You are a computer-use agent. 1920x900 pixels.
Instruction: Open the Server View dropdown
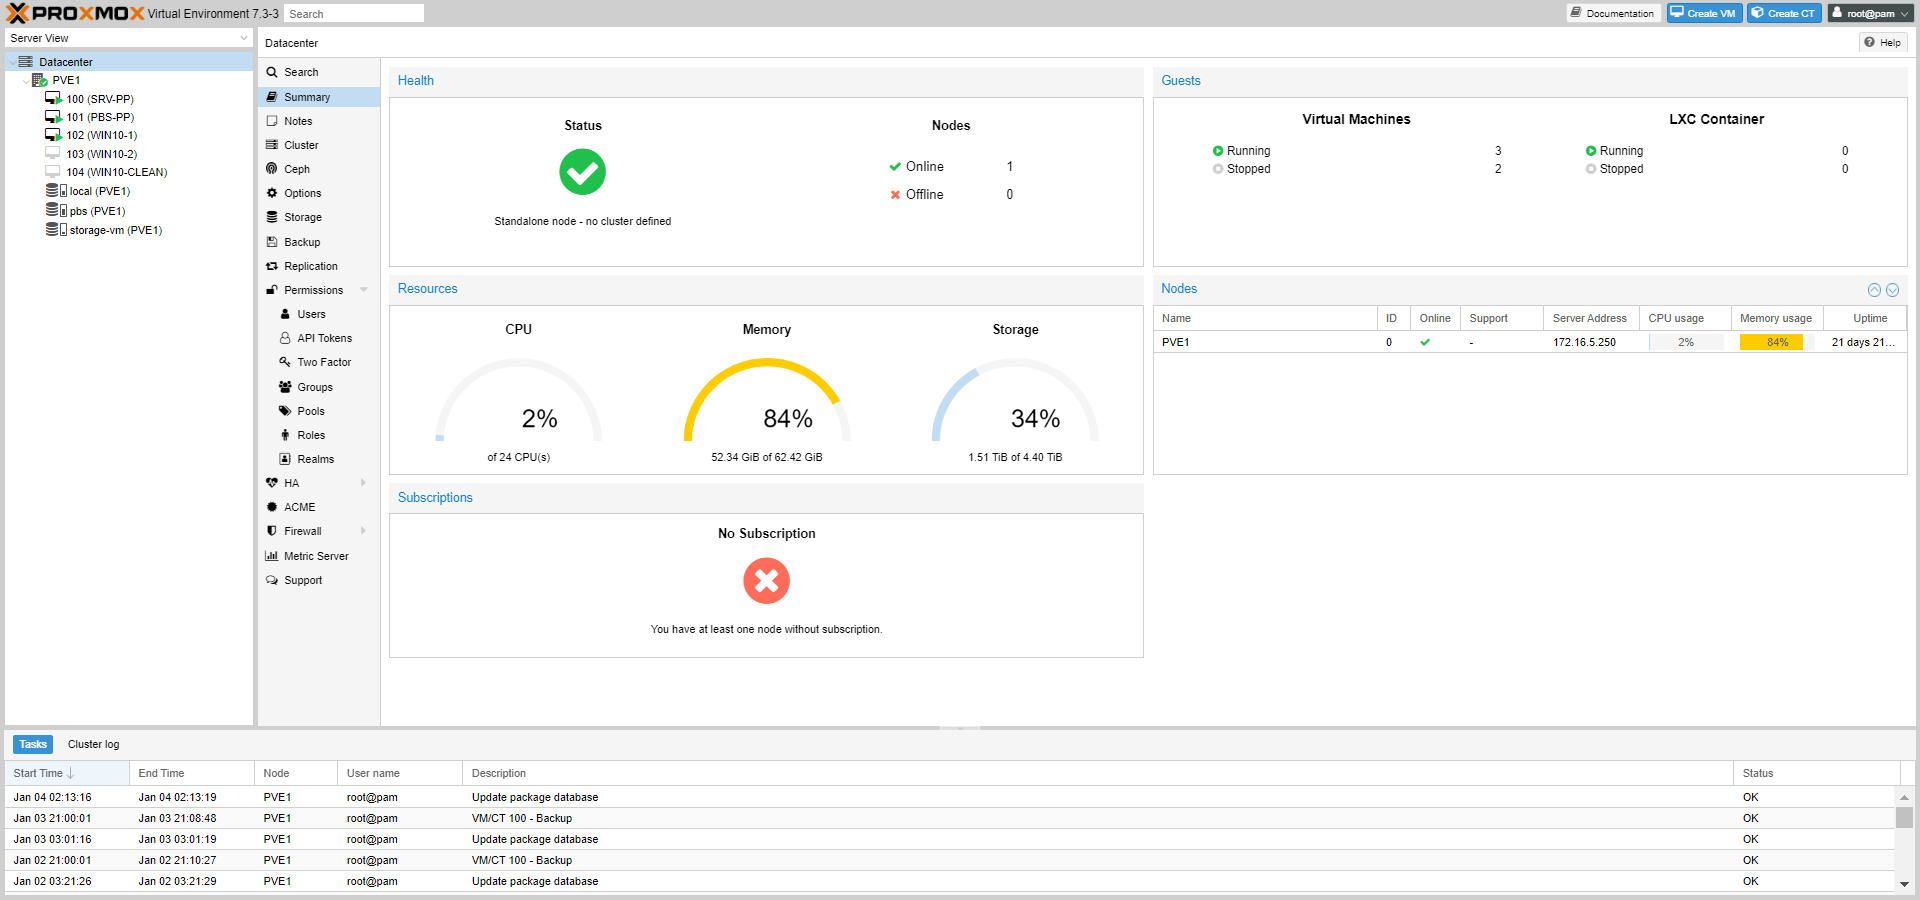(x=129, y=38)
